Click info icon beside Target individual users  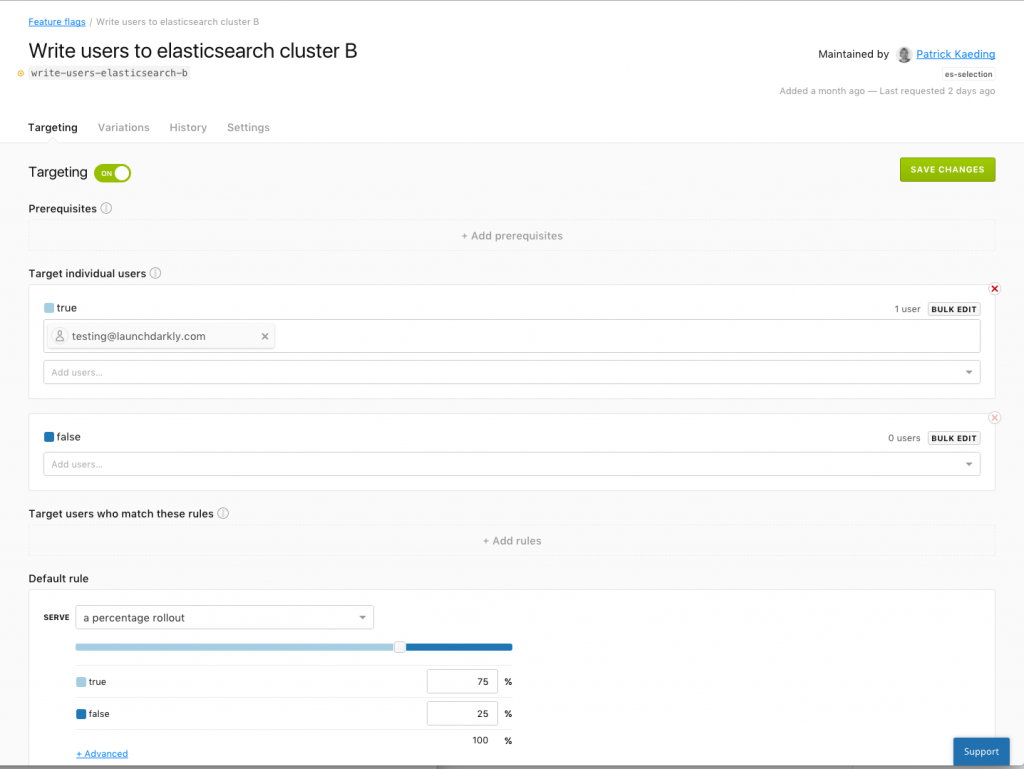coord(155,273)
